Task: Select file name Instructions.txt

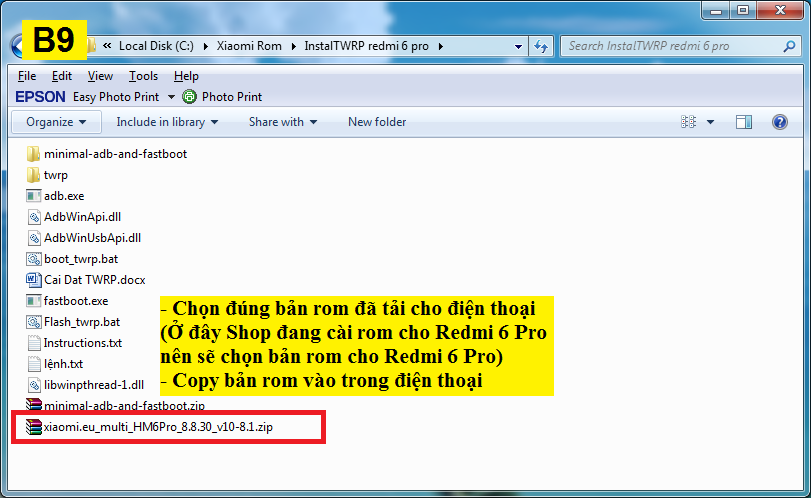Action: coord(83,343)
